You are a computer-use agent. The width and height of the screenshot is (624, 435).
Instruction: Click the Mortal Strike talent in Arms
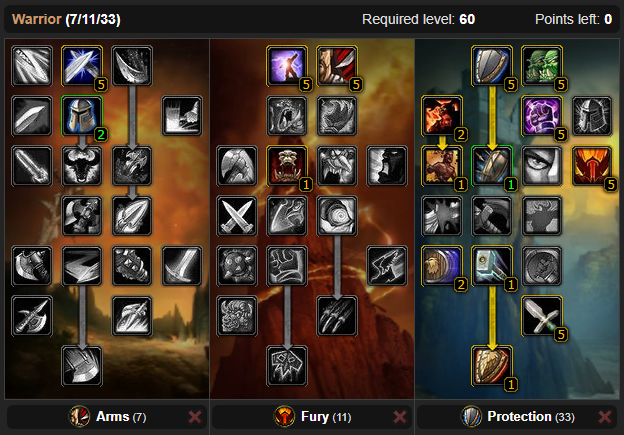tap(82, 366)
